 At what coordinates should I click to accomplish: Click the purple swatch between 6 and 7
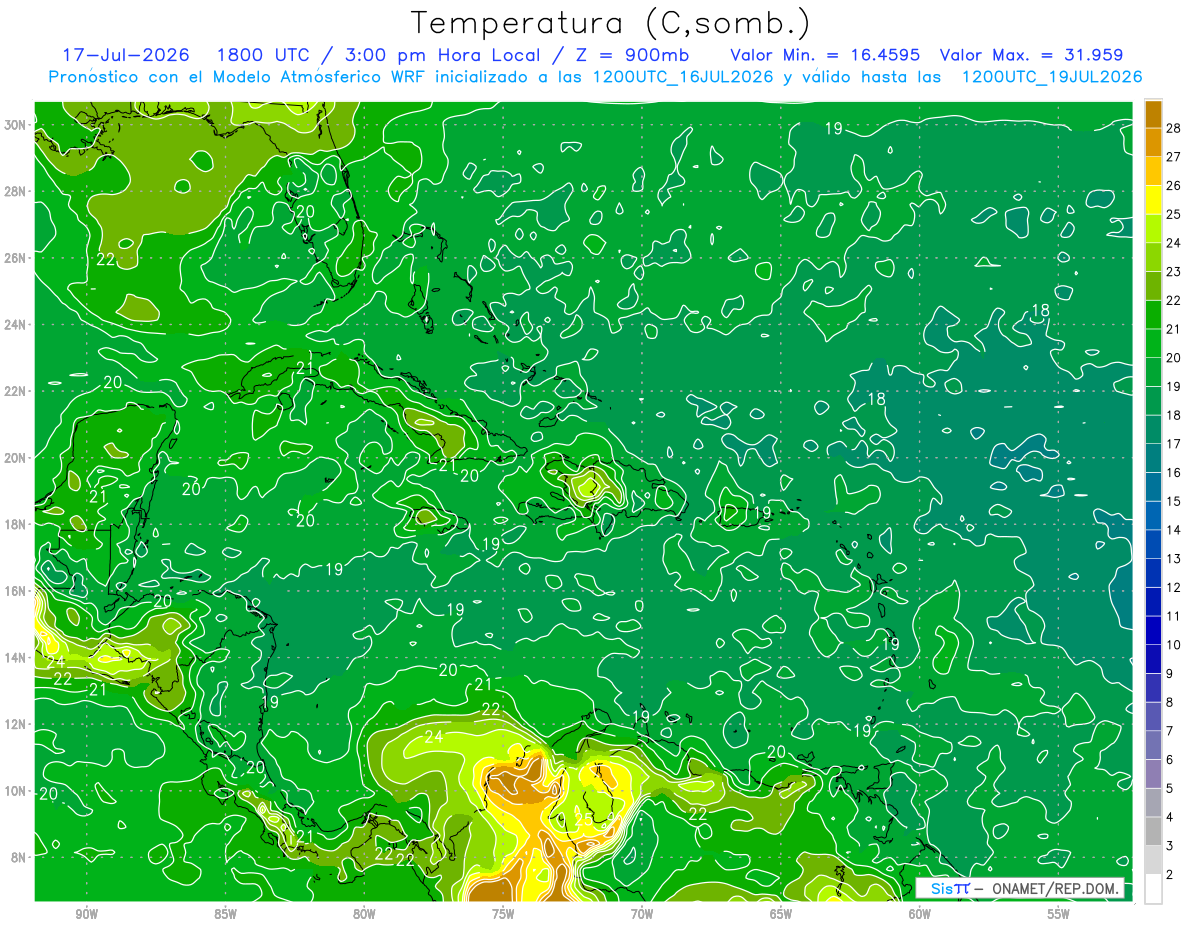1153,745
